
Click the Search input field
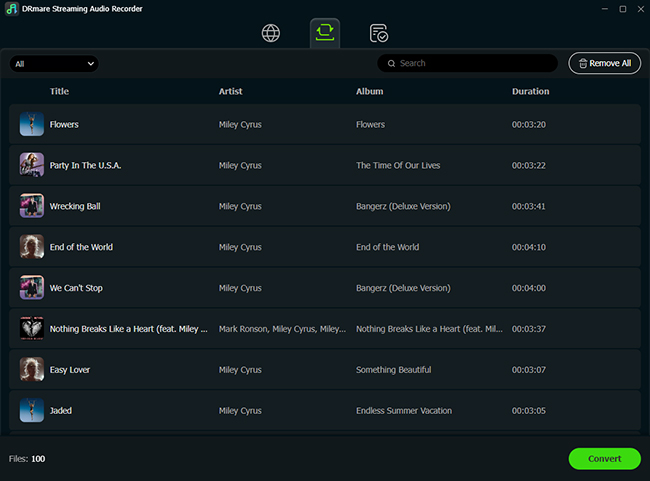[x=467, y=63]
